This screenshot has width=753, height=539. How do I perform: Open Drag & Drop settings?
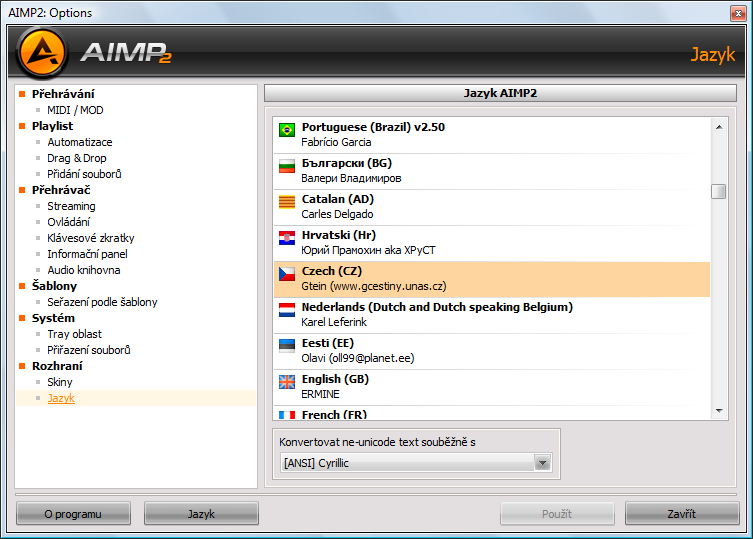[77, 158]
